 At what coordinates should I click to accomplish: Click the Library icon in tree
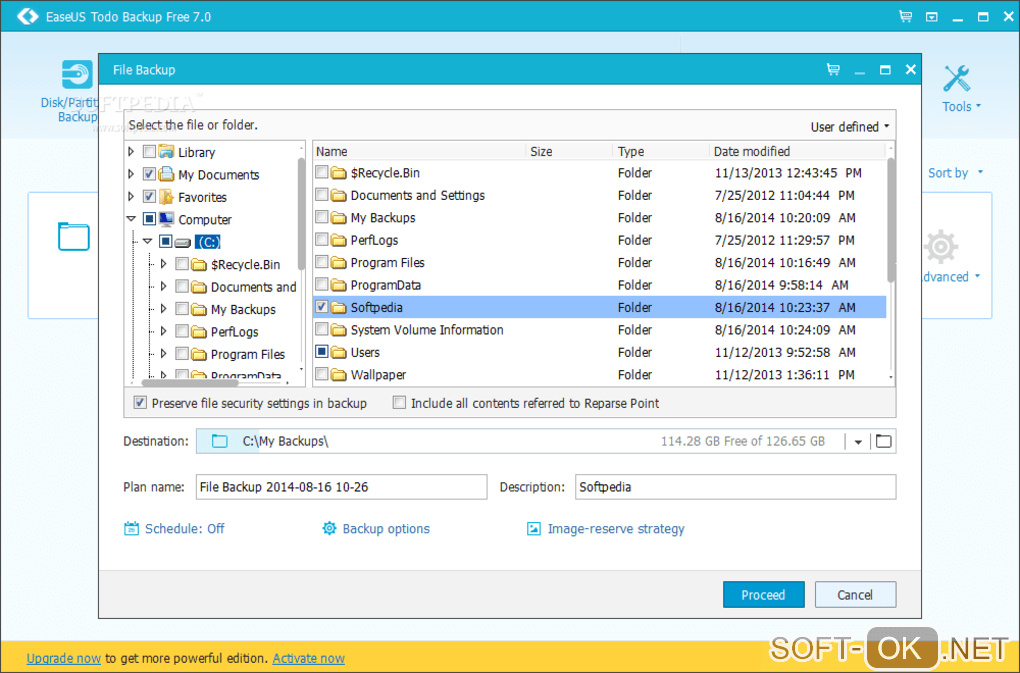tap(167, 152)
